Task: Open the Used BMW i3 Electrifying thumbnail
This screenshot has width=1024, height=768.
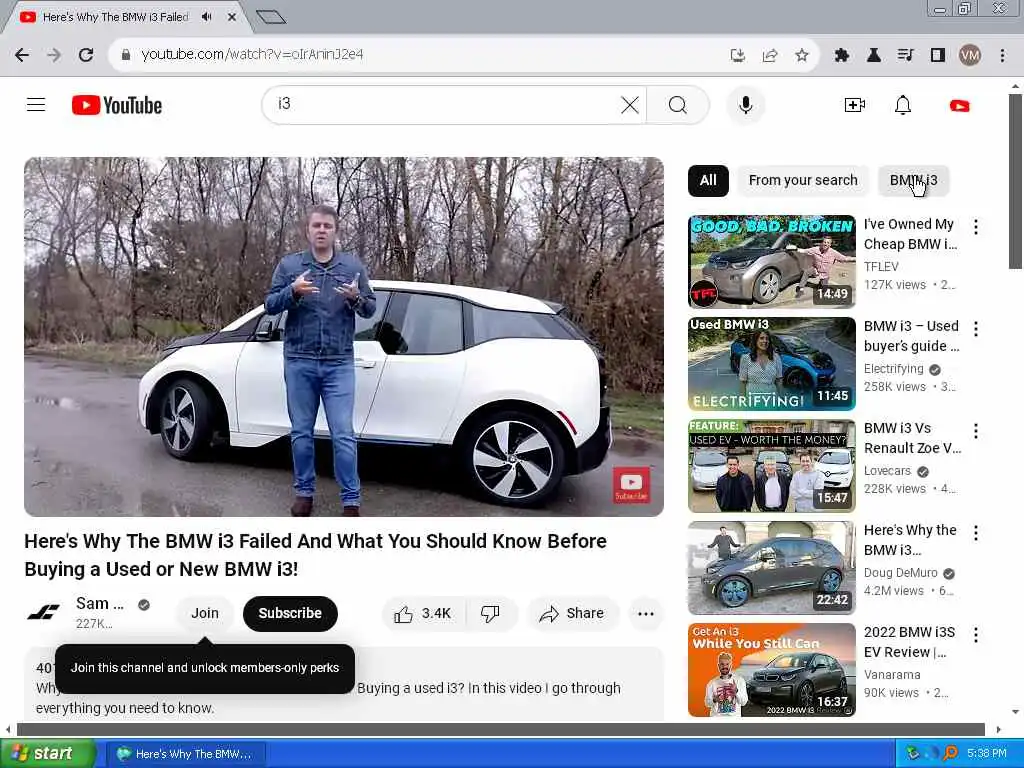Action: pyautogui.click(x=771, y=364)
